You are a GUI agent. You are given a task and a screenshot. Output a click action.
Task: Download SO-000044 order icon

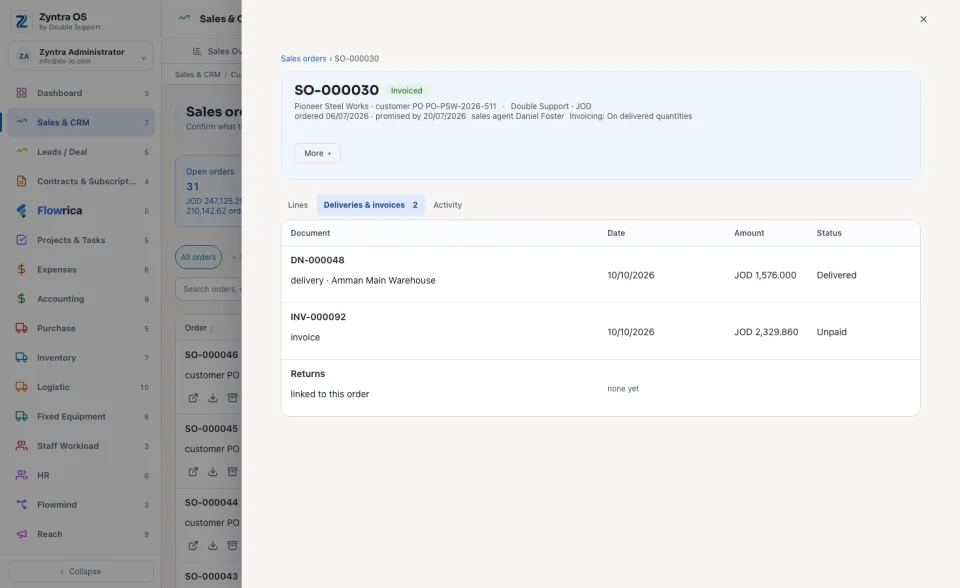tap(212, 545)
